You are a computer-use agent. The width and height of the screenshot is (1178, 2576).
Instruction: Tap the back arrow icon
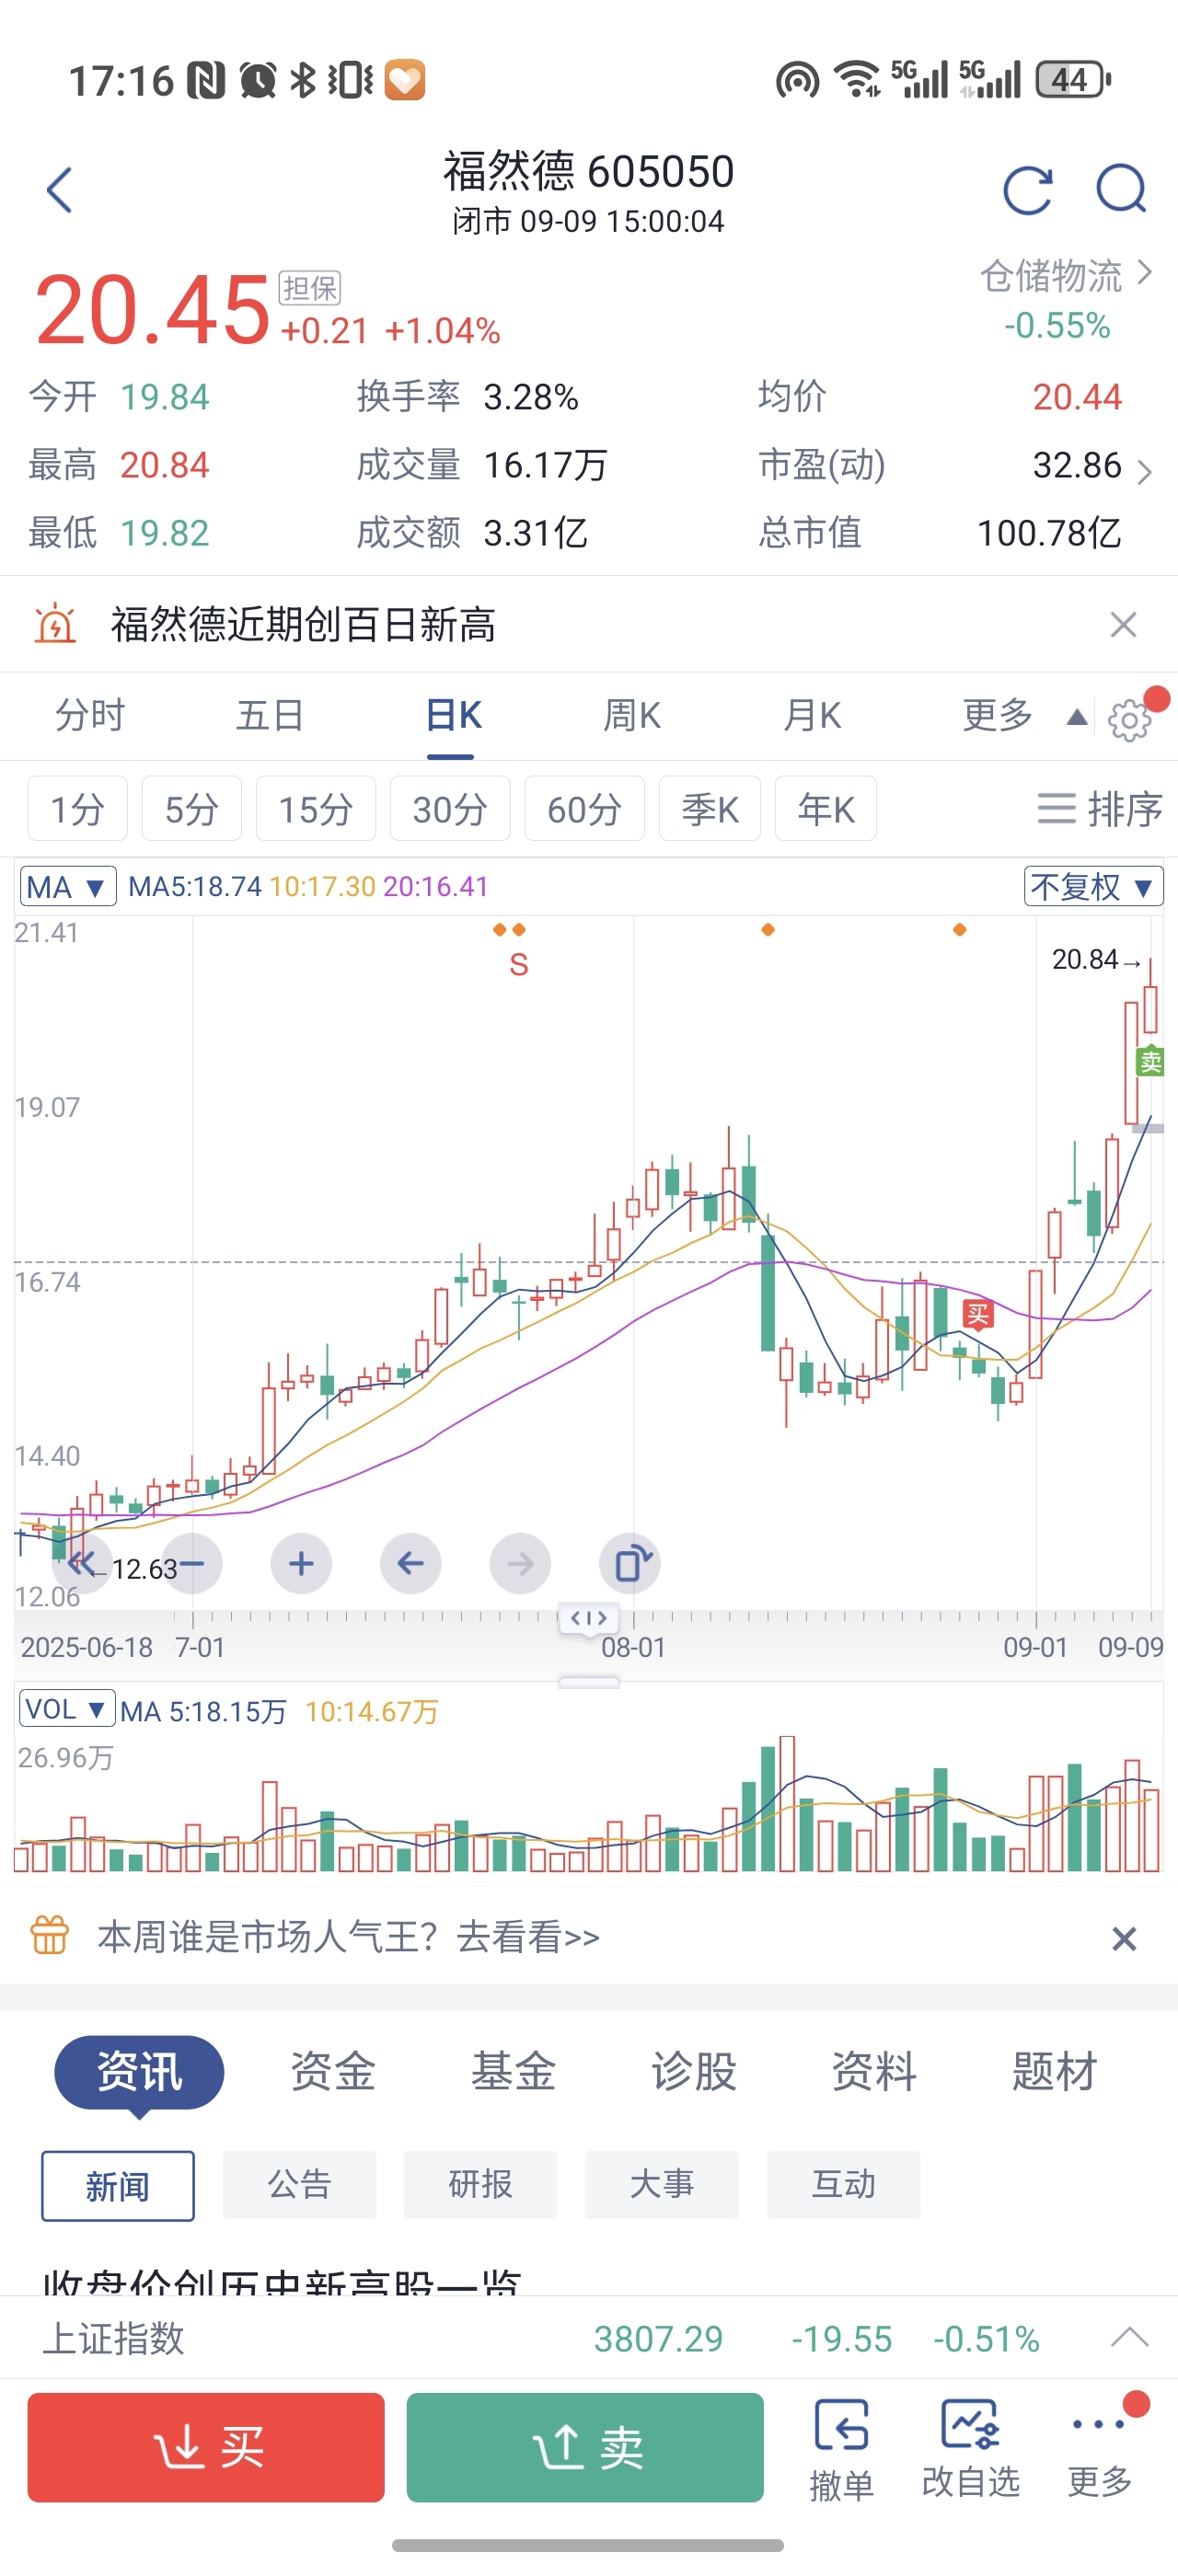coord(60,190)
